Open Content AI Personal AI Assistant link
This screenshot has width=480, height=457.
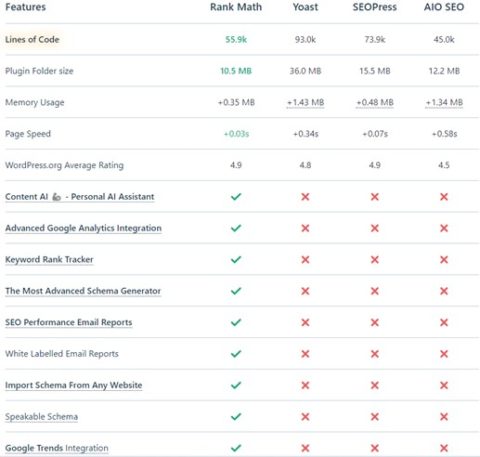click(x=80, y=197)
